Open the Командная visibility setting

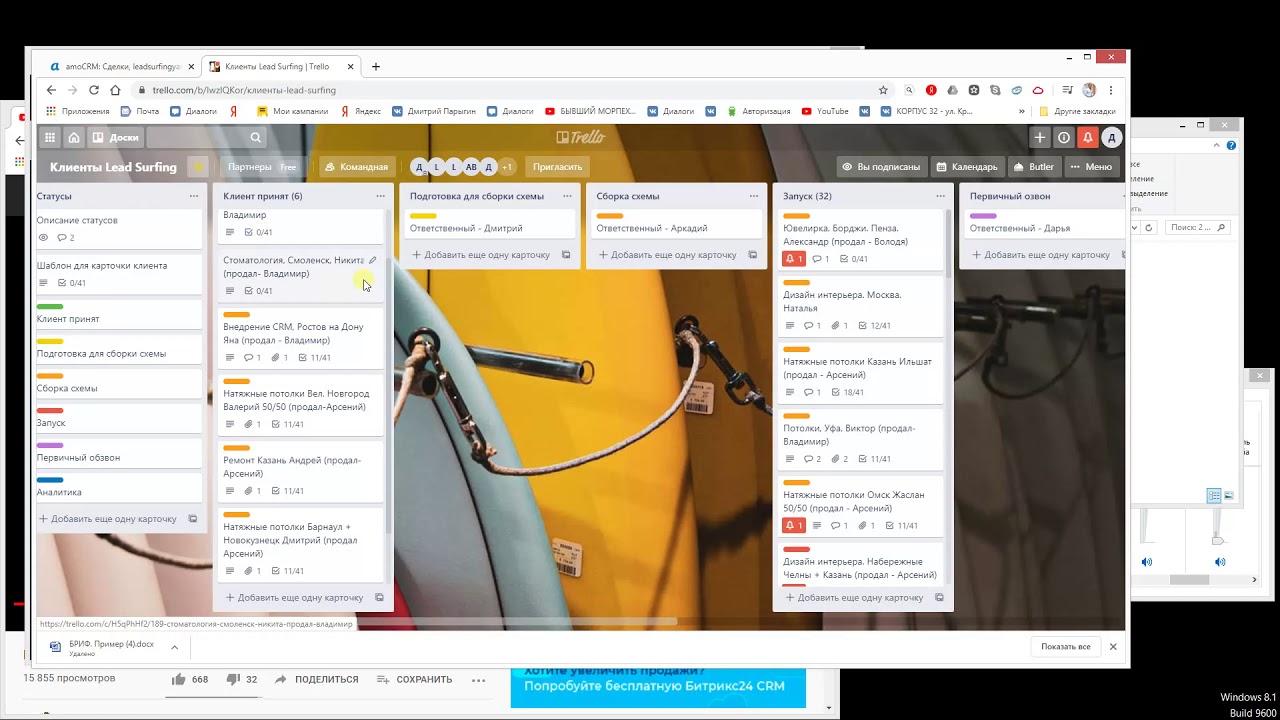click(x=356, y=167)
